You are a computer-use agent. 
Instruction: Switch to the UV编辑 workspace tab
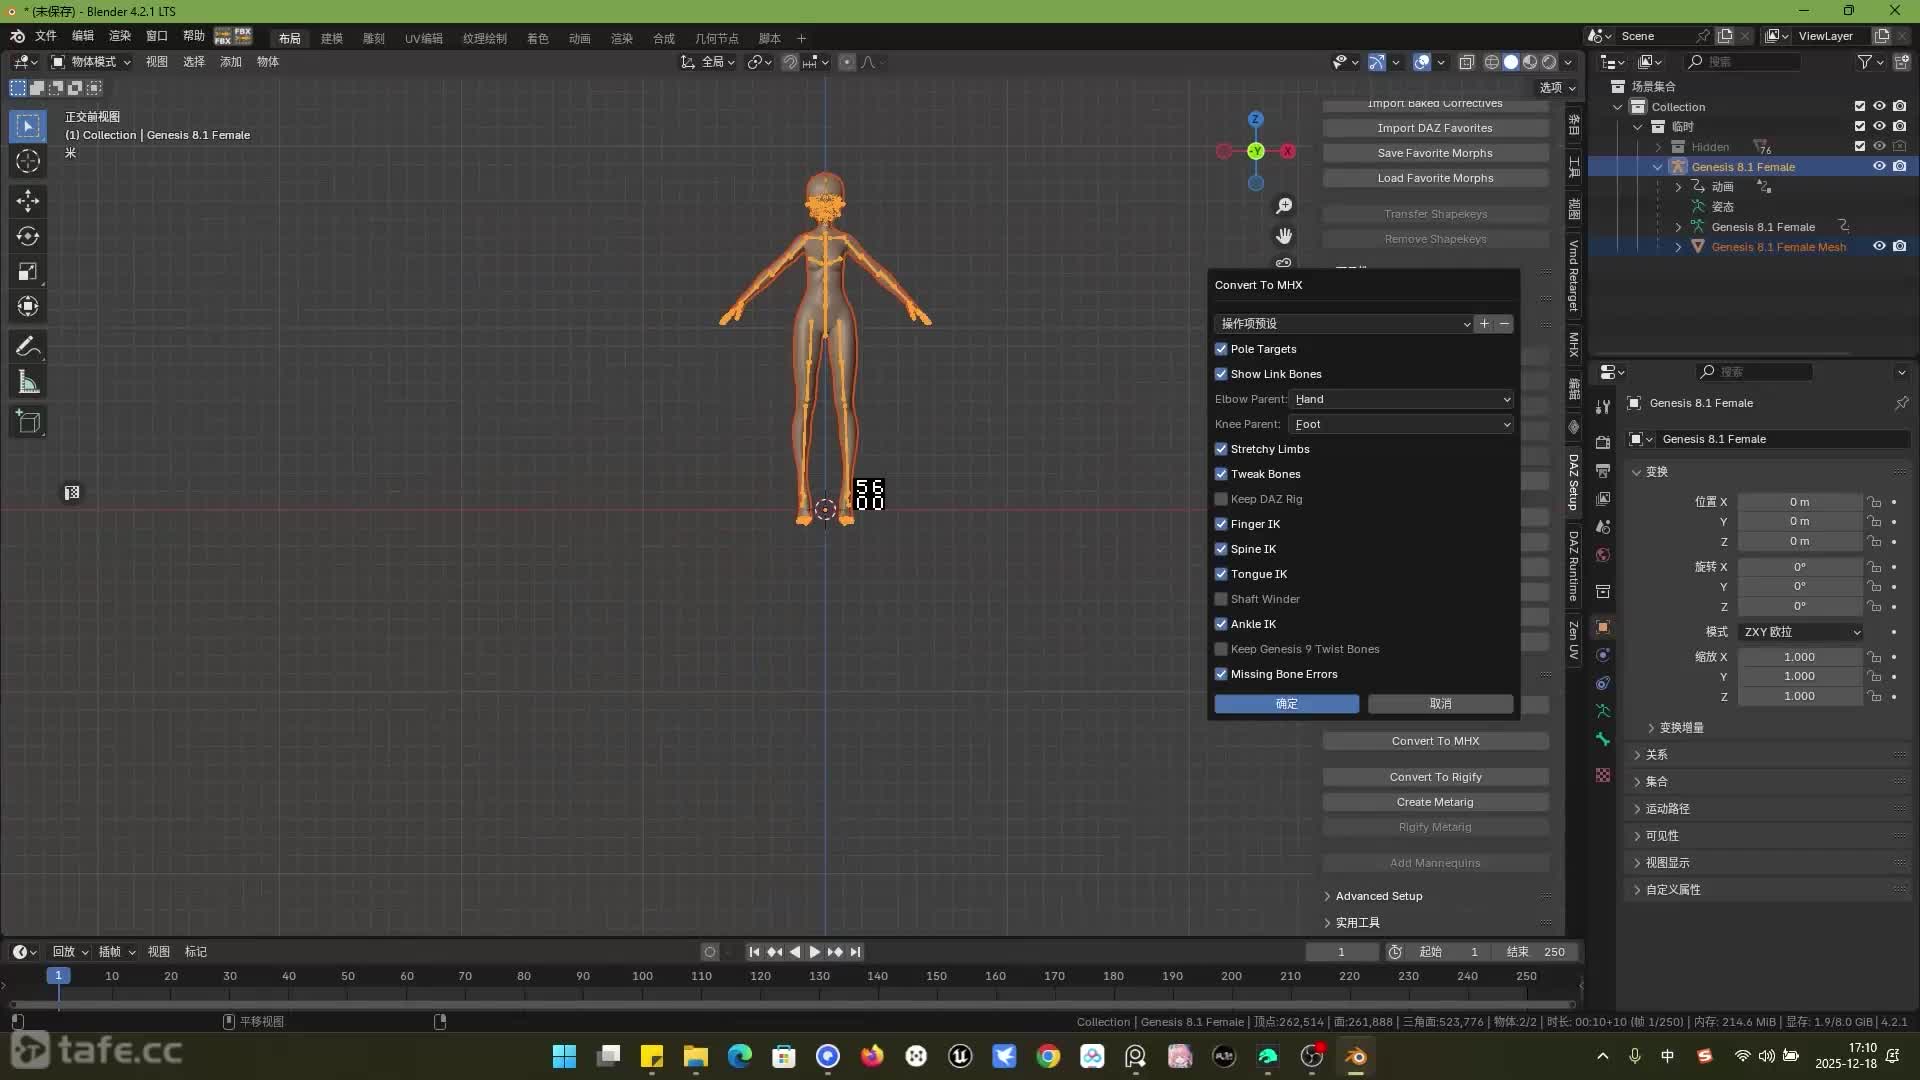tap(423, 38)
